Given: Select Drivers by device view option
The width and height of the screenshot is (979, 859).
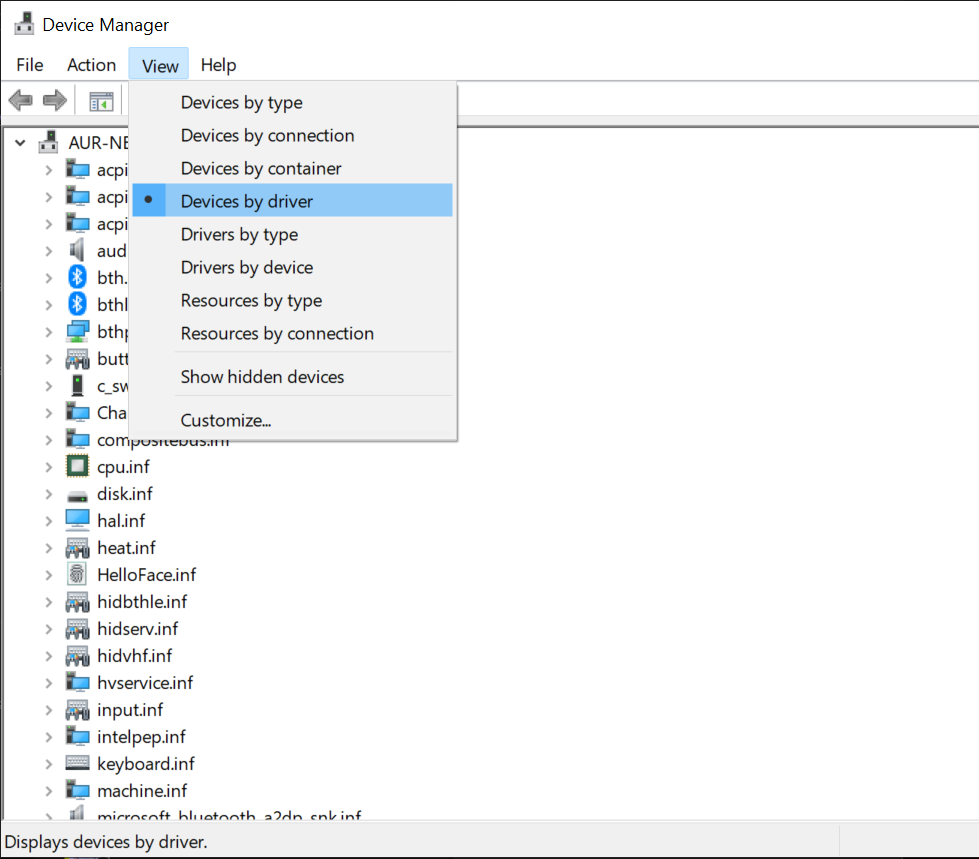Looking at the screenshot, I should [x=247, y=268].
